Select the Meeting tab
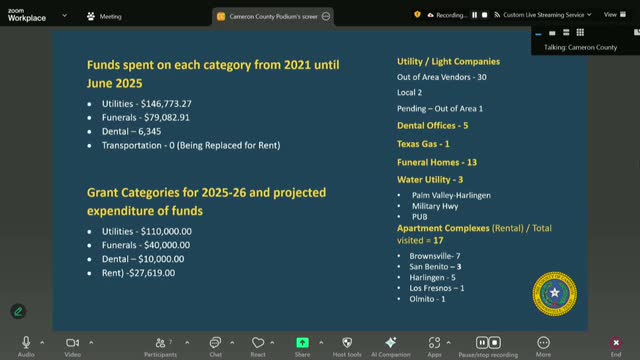The width and height of the screenshot is (640, 360). (104, 16)
